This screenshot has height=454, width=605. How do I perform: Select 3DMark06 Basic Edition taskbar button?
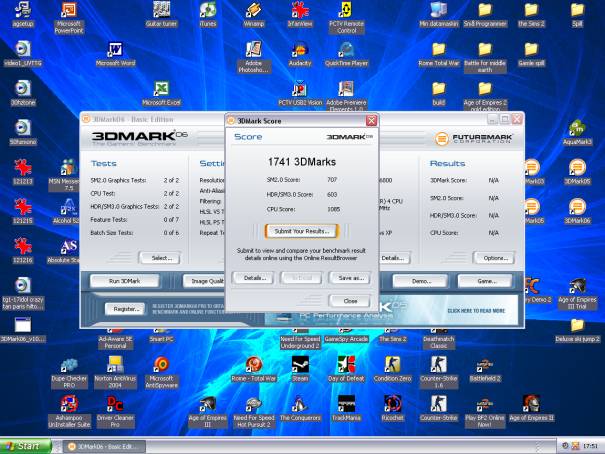(104, 447)
